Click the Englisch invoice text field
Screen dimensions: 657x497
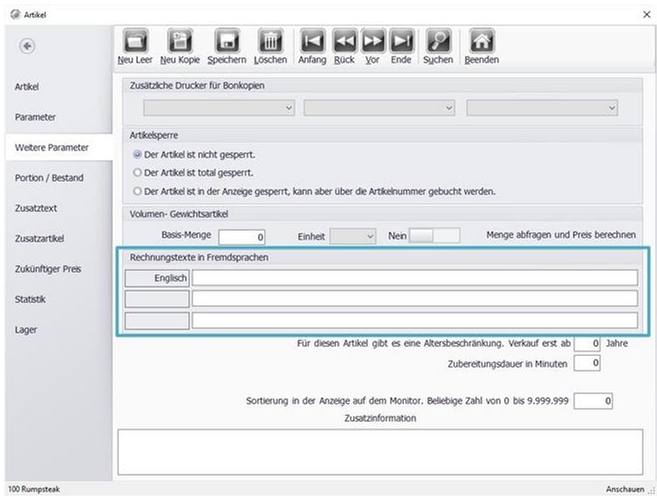pyautogui.click(x=415, y=278)
